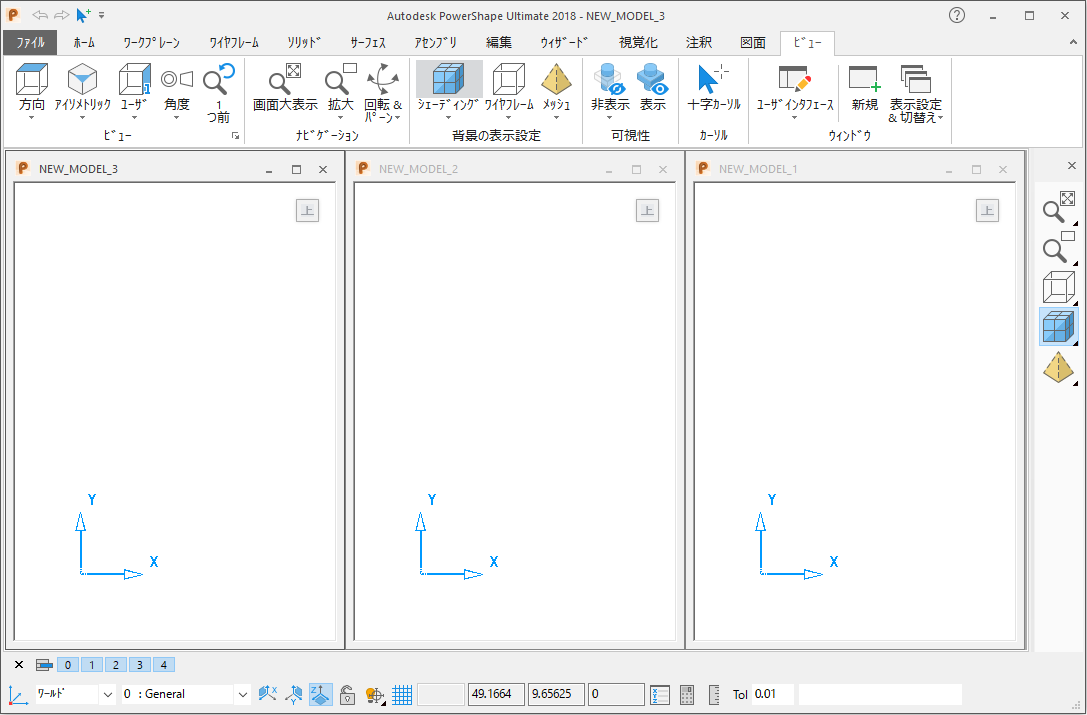This screenshot has height=715, width=1087.
Task: Switch to the サーフェス tab
Action: [368, 42]
